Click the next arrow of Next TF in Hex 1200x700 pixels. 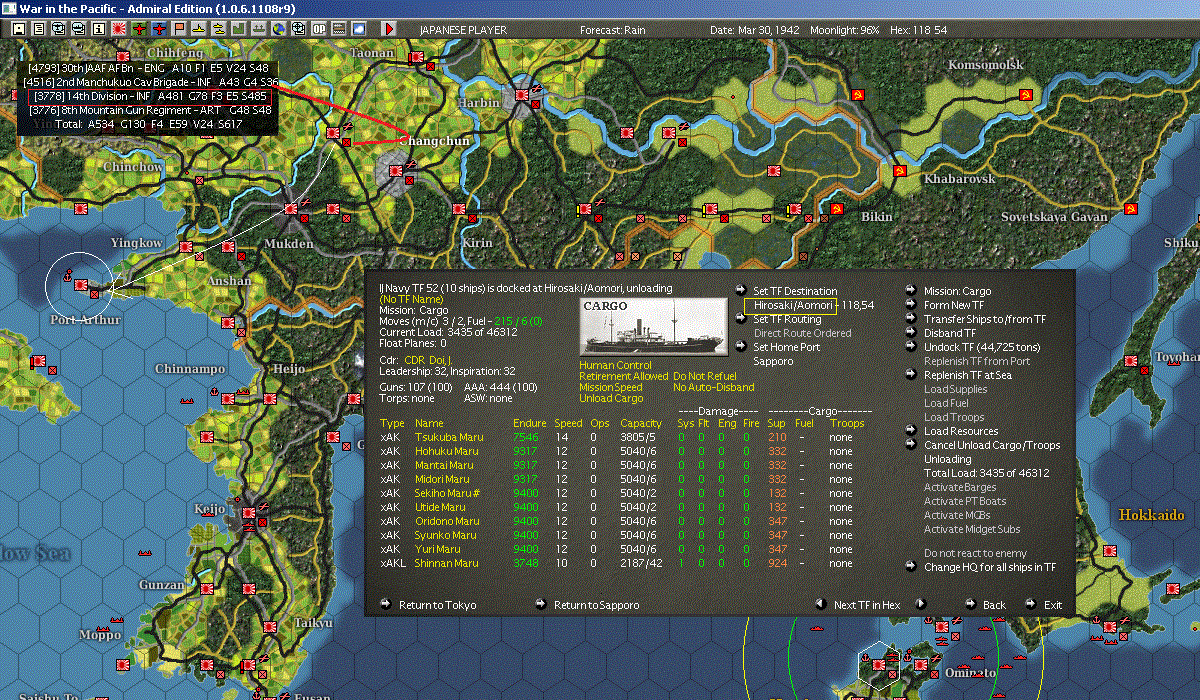pos(921,605)
